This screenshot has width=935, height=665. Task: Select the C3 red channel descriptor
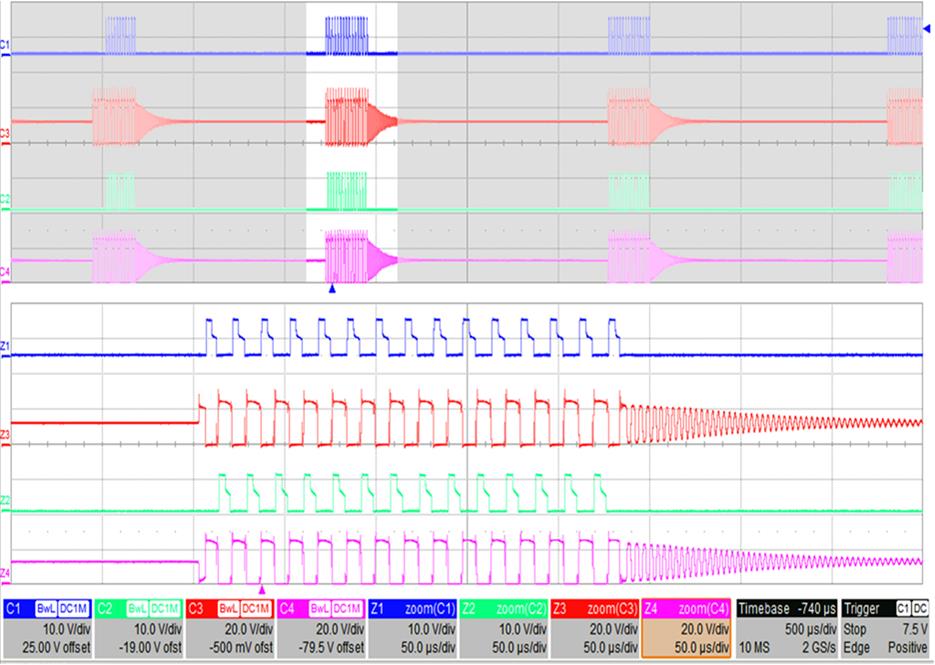tap(230, 628)
